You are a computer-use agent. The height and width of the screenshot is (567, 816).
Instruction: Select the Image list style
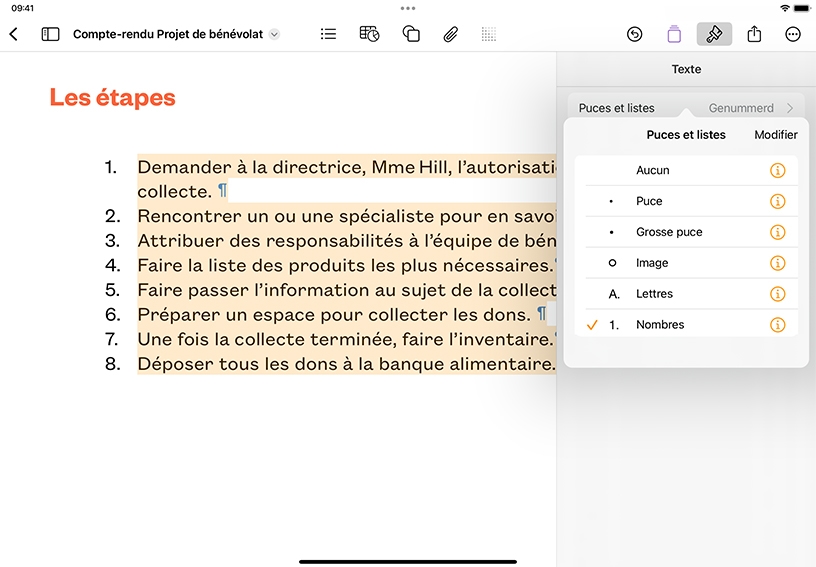(686, 263)
